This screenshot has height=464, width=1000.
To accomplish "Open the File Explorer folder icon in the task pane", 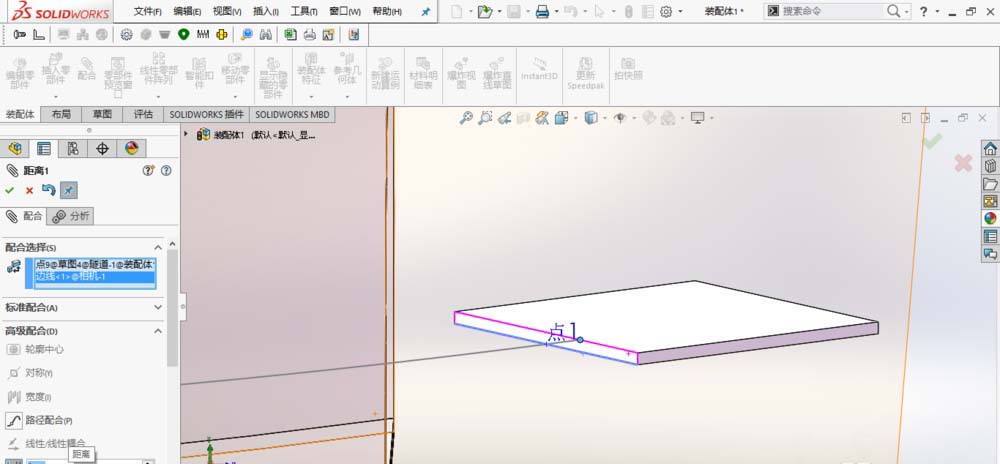I will coord(990,184).
